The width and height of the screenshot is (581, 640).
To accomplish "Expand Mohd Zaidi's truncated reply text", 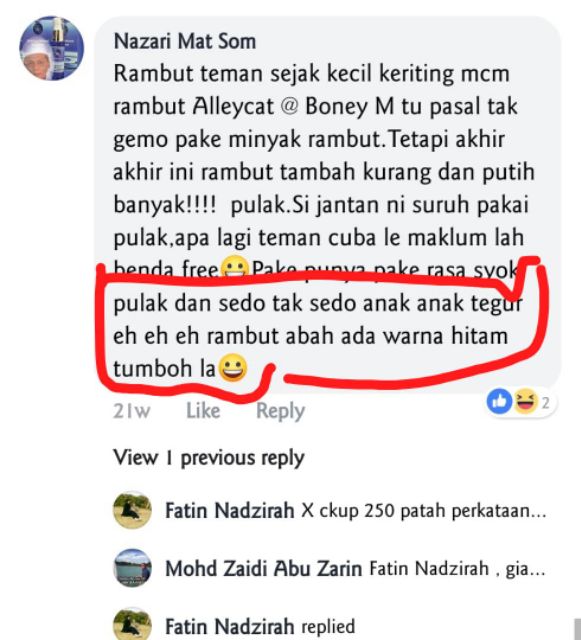I will coord(457,568).
